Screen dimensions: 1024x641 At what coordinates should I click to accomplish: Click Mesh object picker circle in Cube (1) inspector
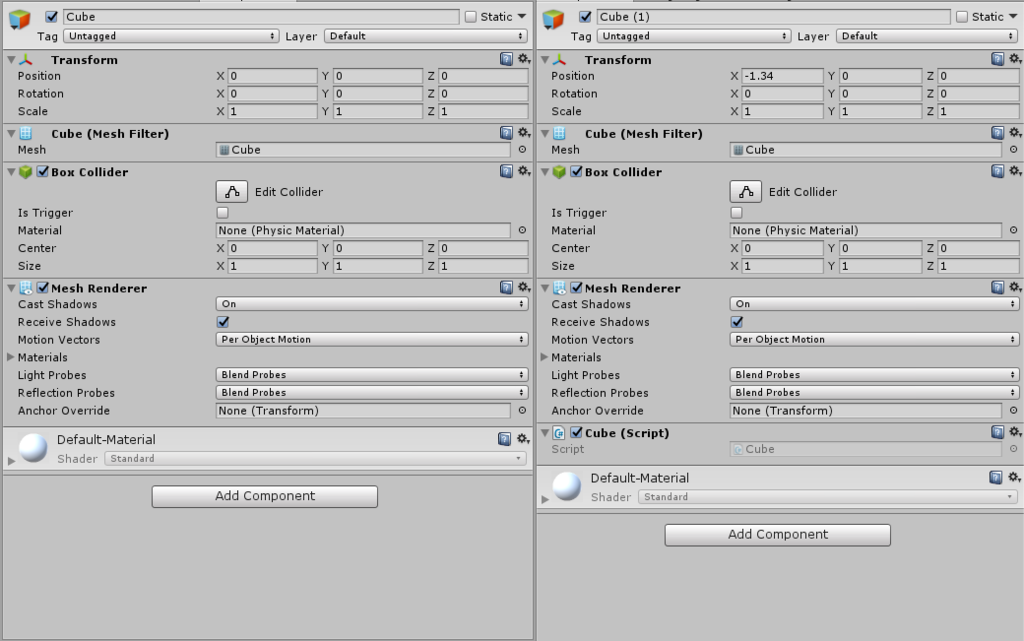pos(1014,149)
